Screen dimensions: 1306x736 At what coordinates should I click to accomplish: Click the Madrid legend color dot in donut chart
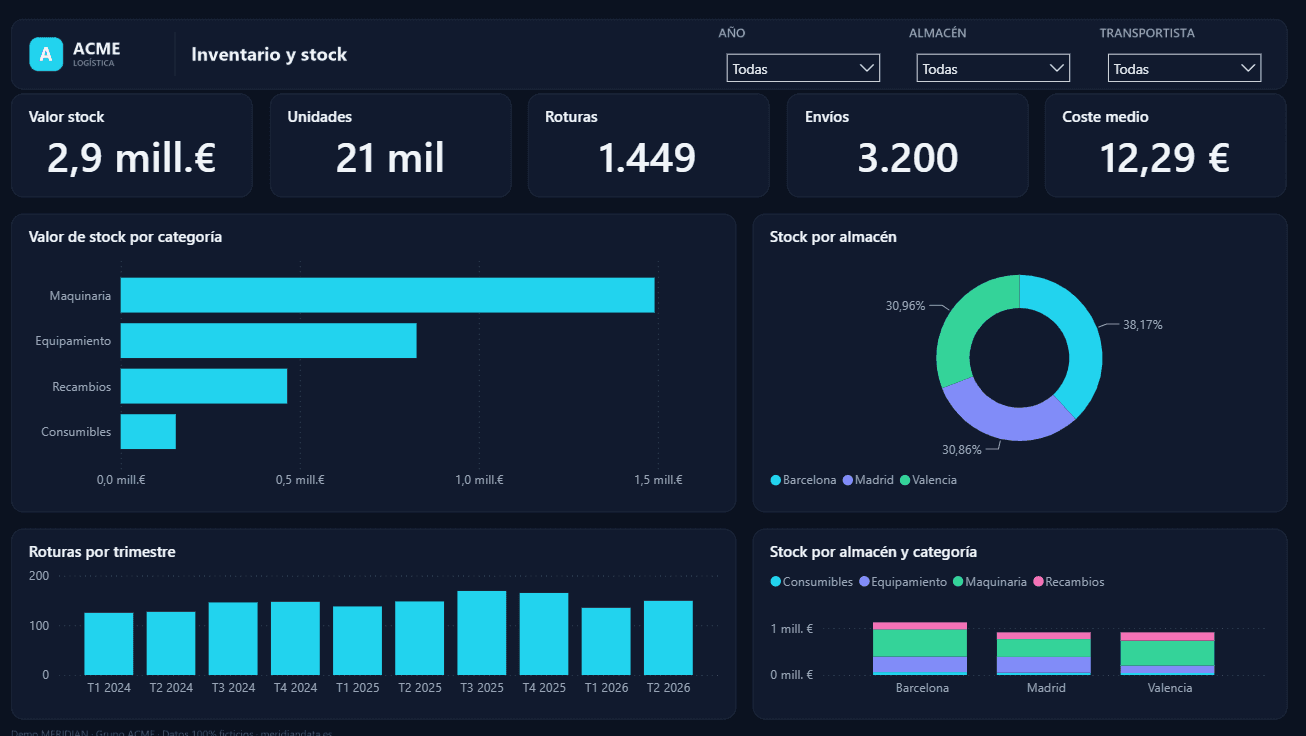(x=848, y=480)
